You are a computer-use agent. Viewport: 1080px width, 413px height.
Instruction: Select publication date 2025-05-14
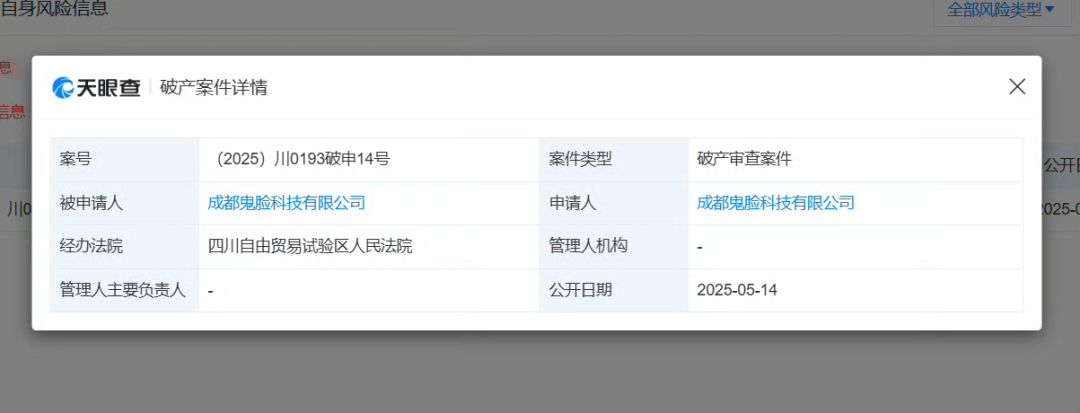(x=736, y=290)
